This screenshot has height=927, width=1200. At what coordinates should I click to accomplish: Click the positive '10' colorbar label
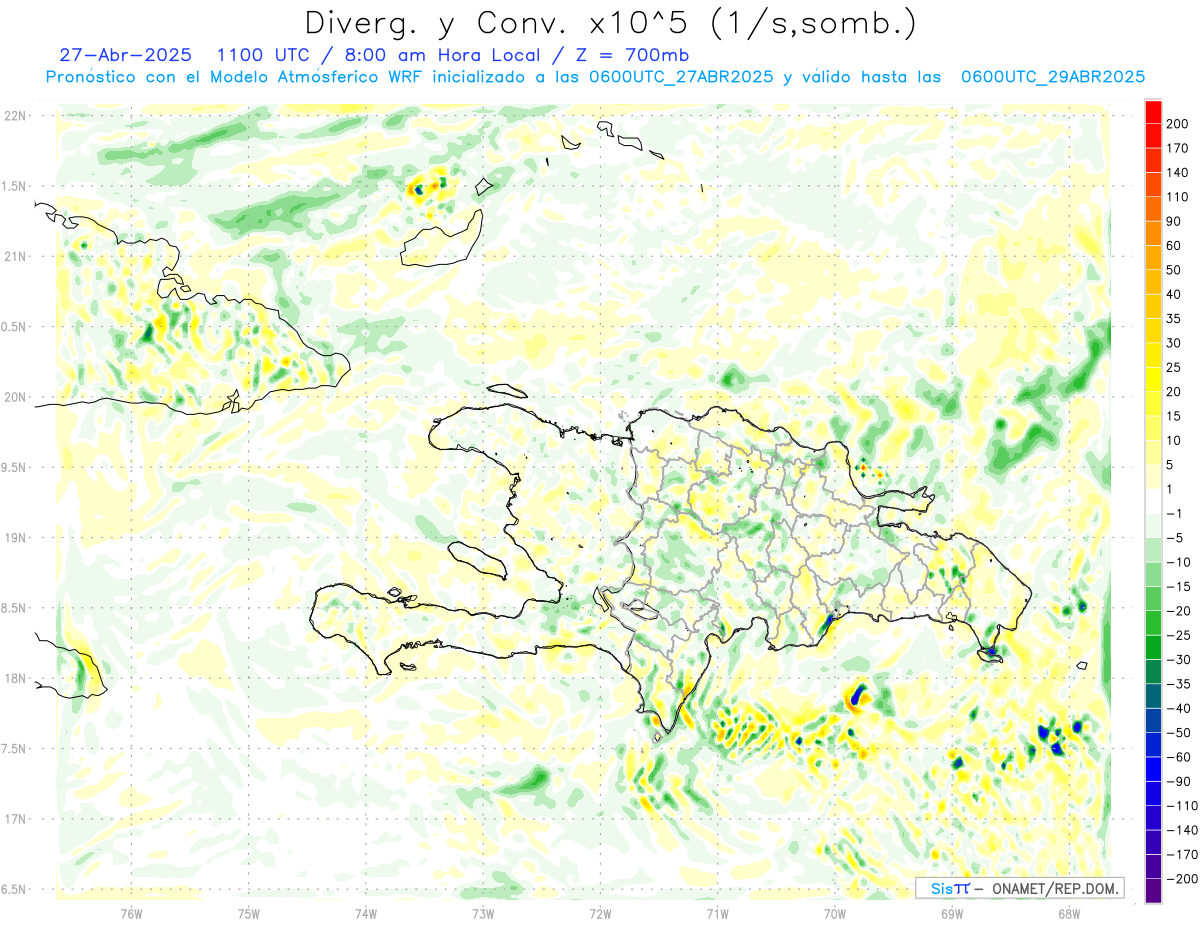[x=1173, y=441]
